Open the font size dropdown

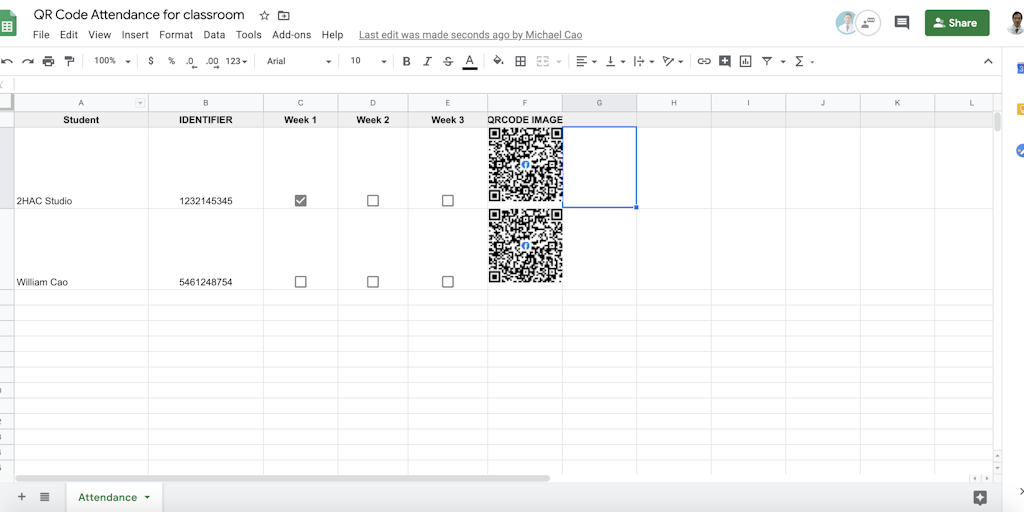[368, 61]
